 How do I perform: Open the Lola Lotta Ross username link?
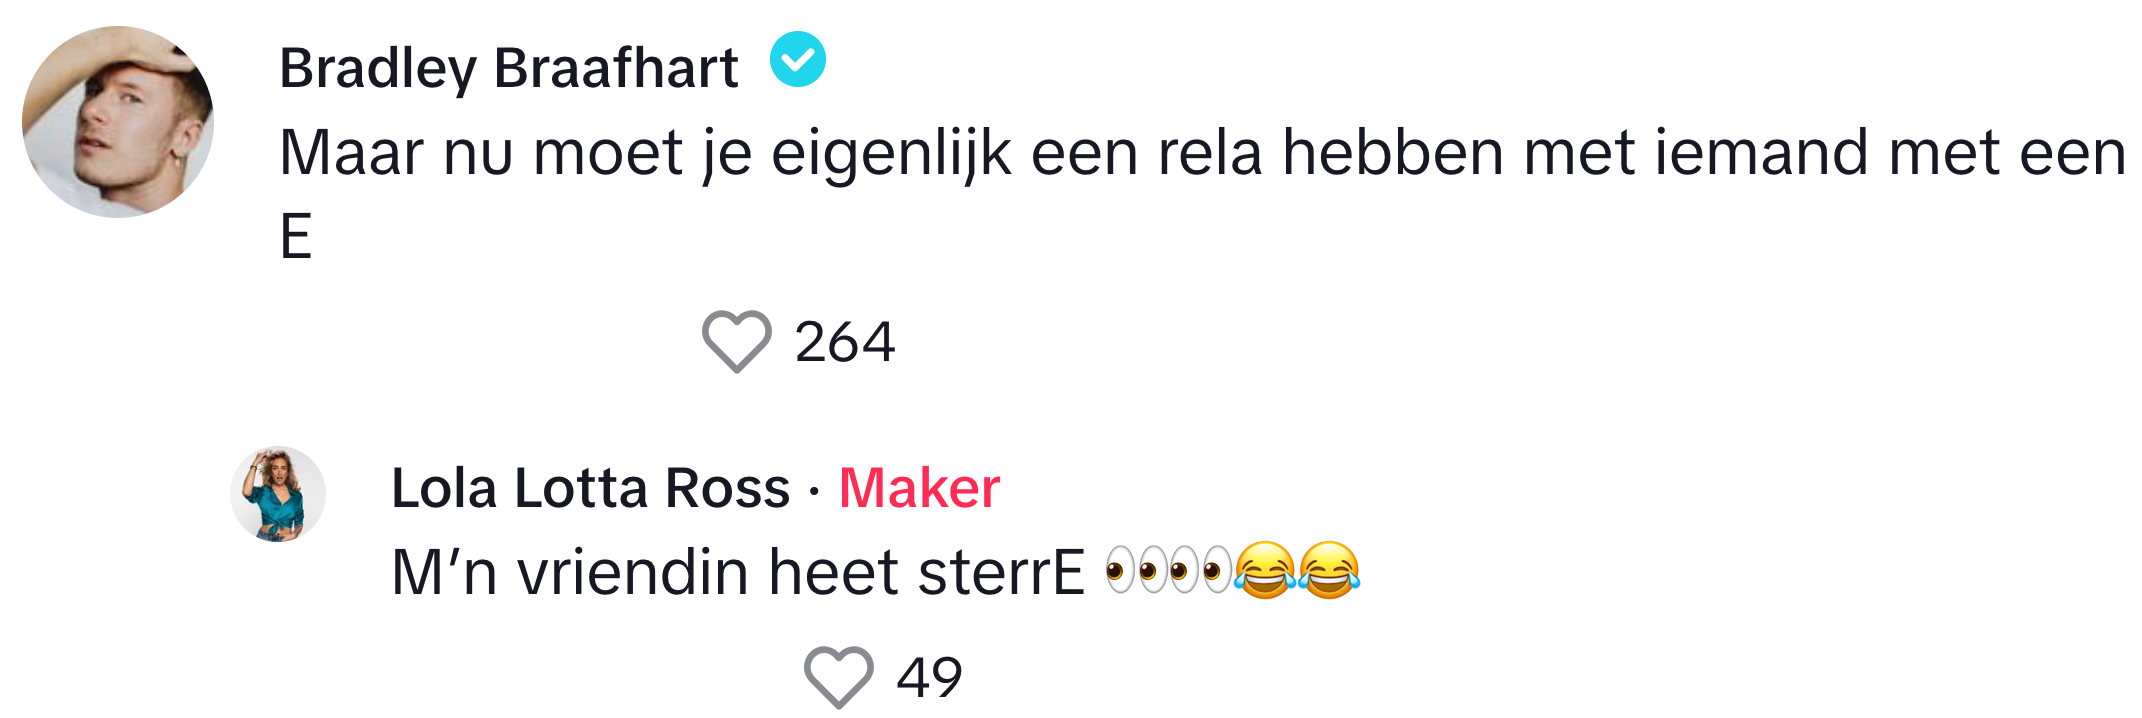pyautogui.click(x=590, y=488)
